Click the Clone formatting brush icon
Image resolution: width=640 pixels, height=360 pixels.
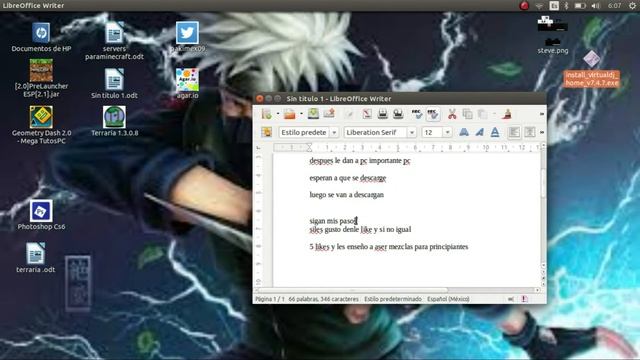point(507,114)
